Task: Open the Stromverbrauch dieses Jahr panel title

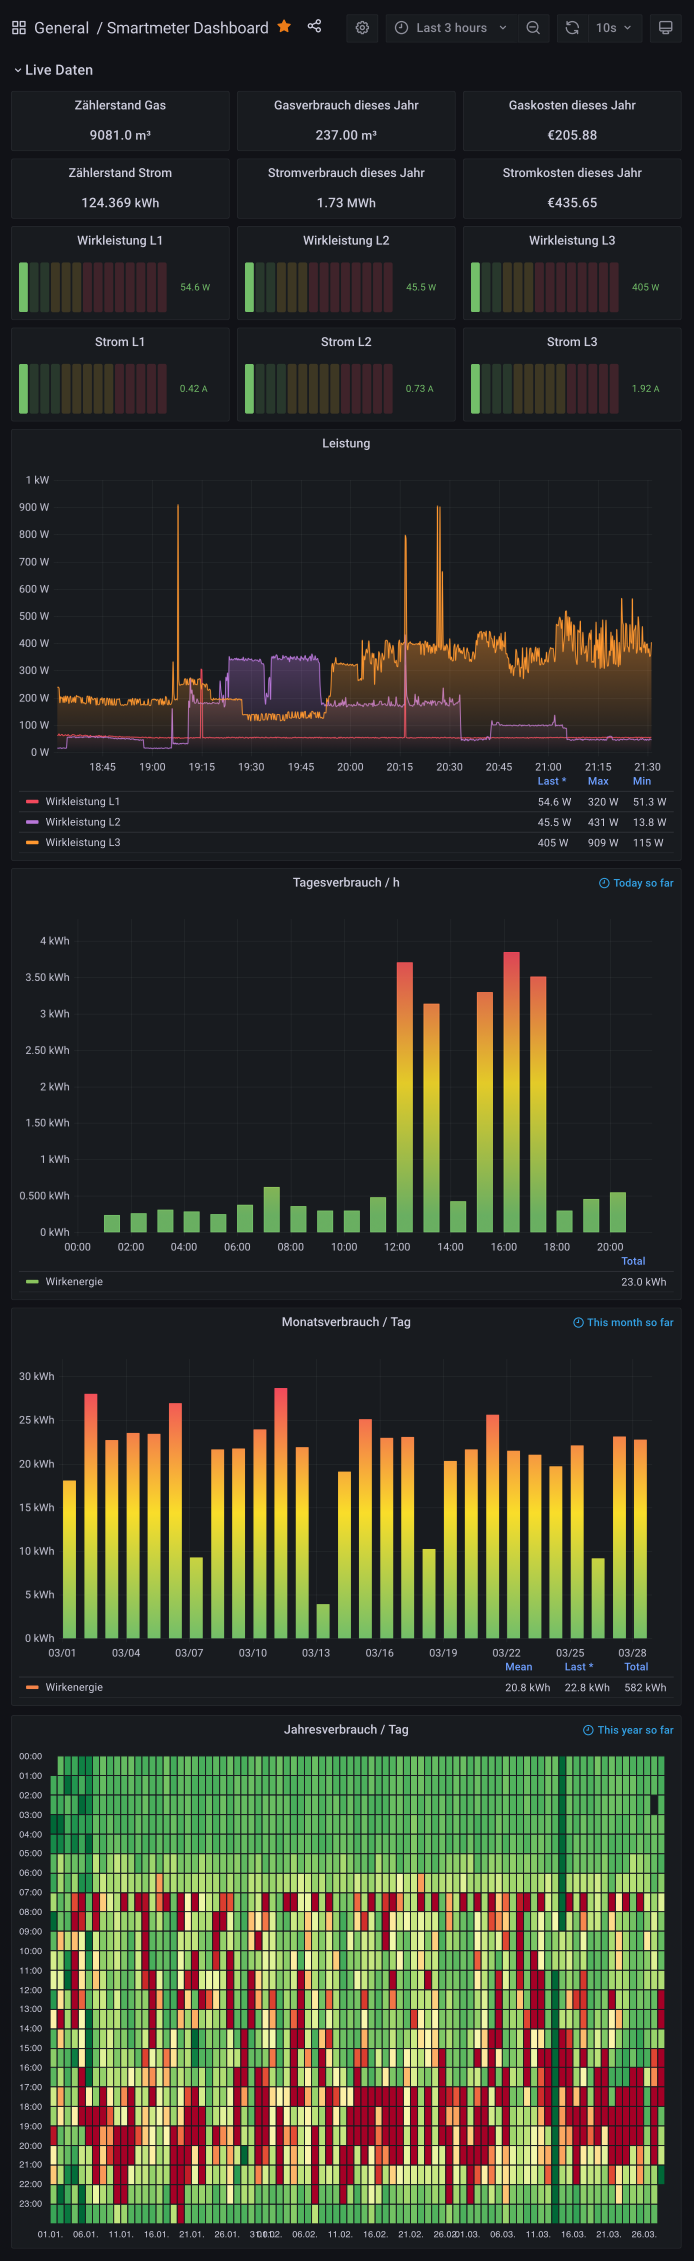Action: tap(346, 173)
